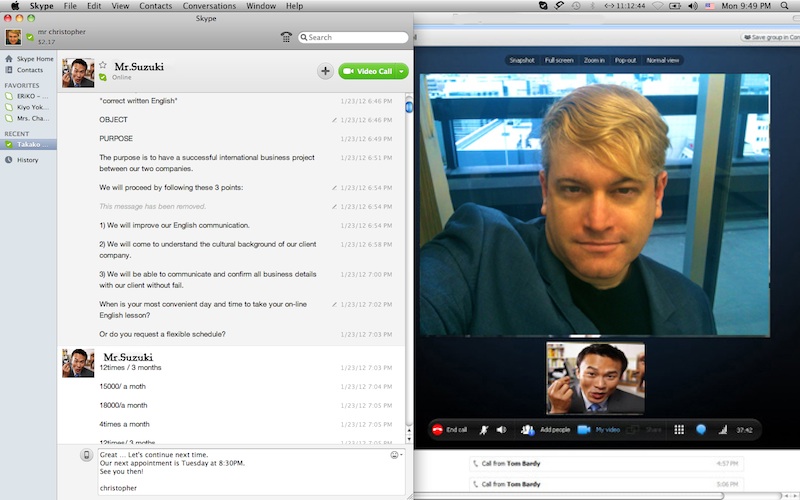This screenshot has height=500, width=800.
Task: Show chat with the blue bubble icon
Action: tap(701, 430)
